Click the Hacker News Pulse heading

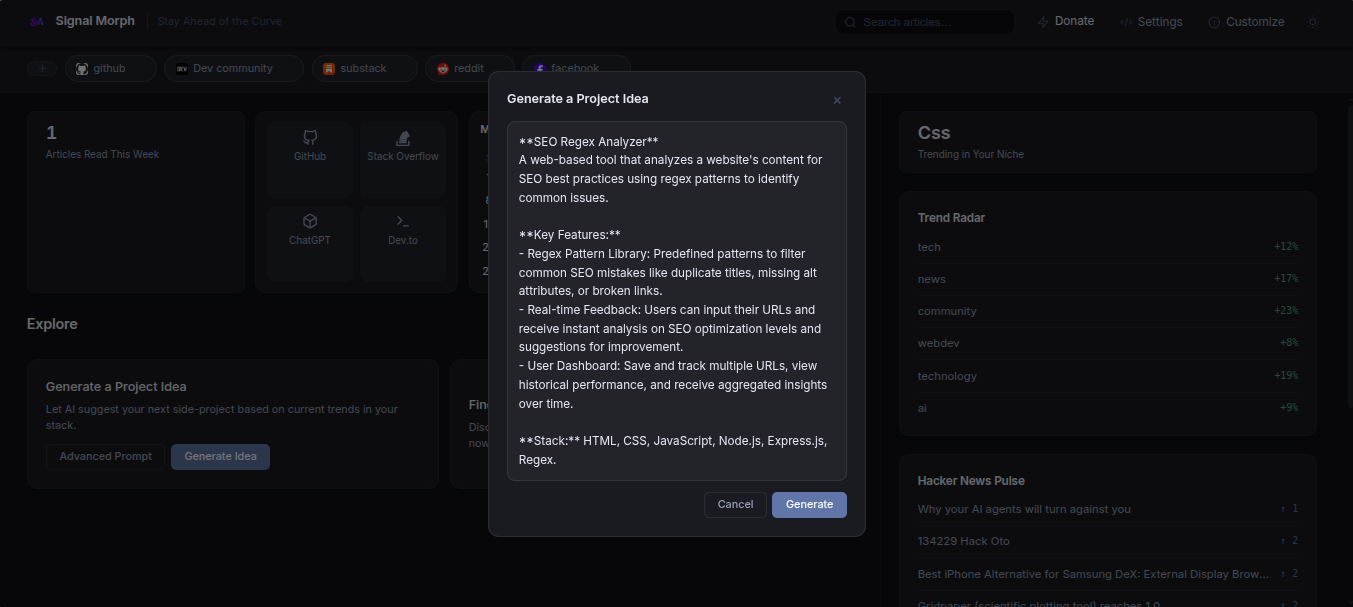[971, 481]
